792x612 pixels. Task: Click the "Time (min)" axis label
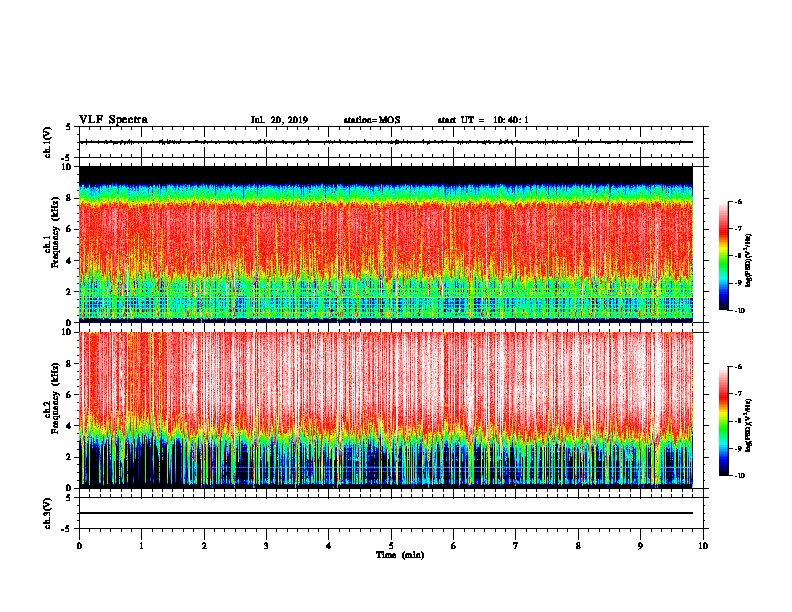tap(400, 555)
